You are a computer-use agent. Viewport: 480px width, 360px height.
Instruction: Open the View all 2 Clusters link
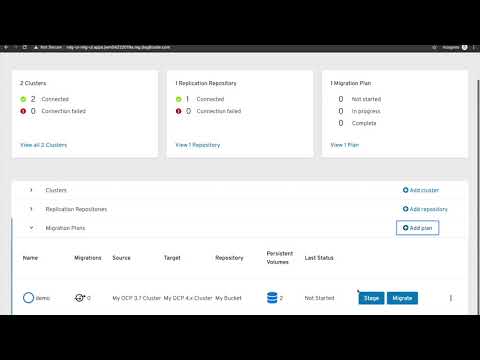point(43,145)
